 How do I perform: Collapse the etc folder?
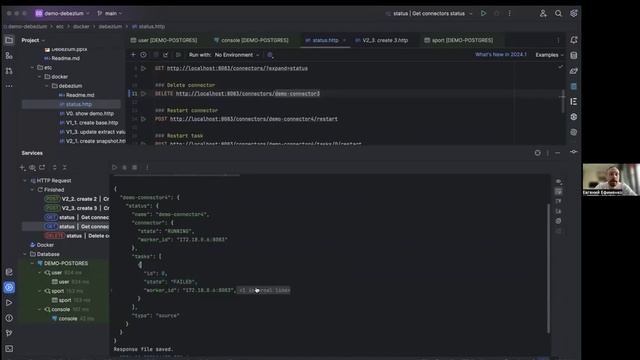pos(32,67)
